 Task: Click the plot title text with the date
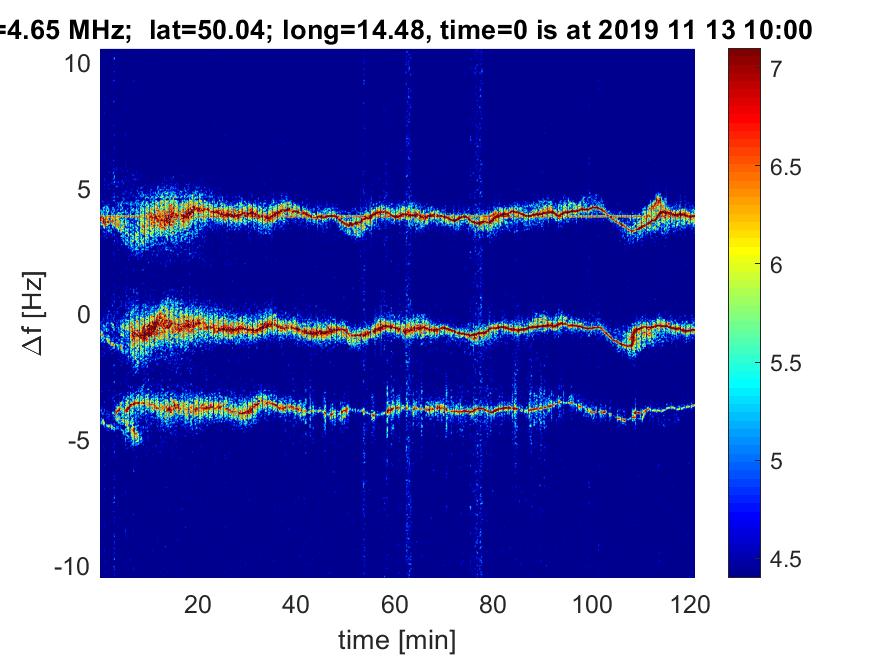coord(406,29)
